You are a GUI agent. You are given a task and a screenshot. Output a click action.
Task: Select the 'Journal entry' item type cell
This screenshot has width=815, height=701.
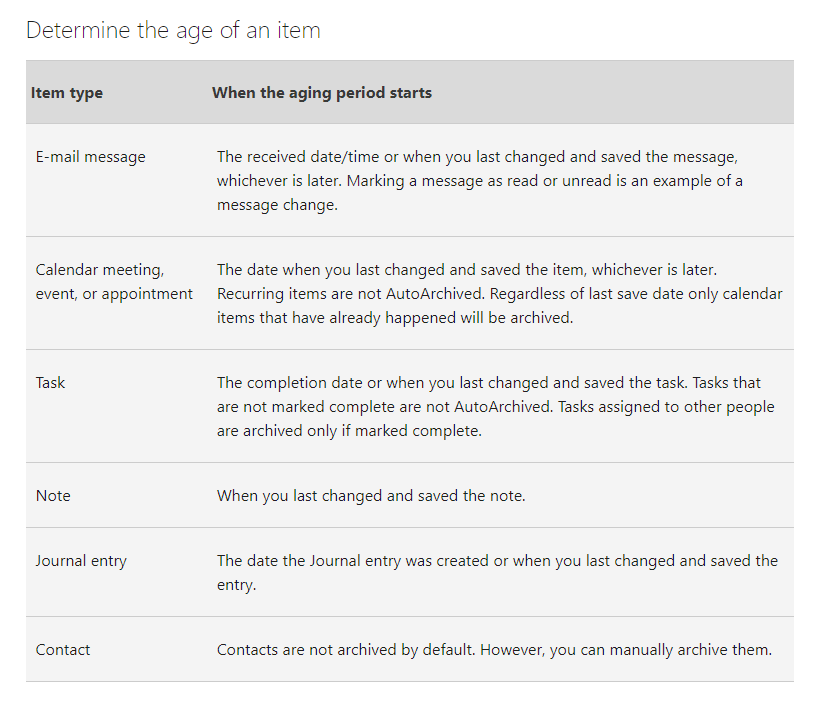point(81,561)
